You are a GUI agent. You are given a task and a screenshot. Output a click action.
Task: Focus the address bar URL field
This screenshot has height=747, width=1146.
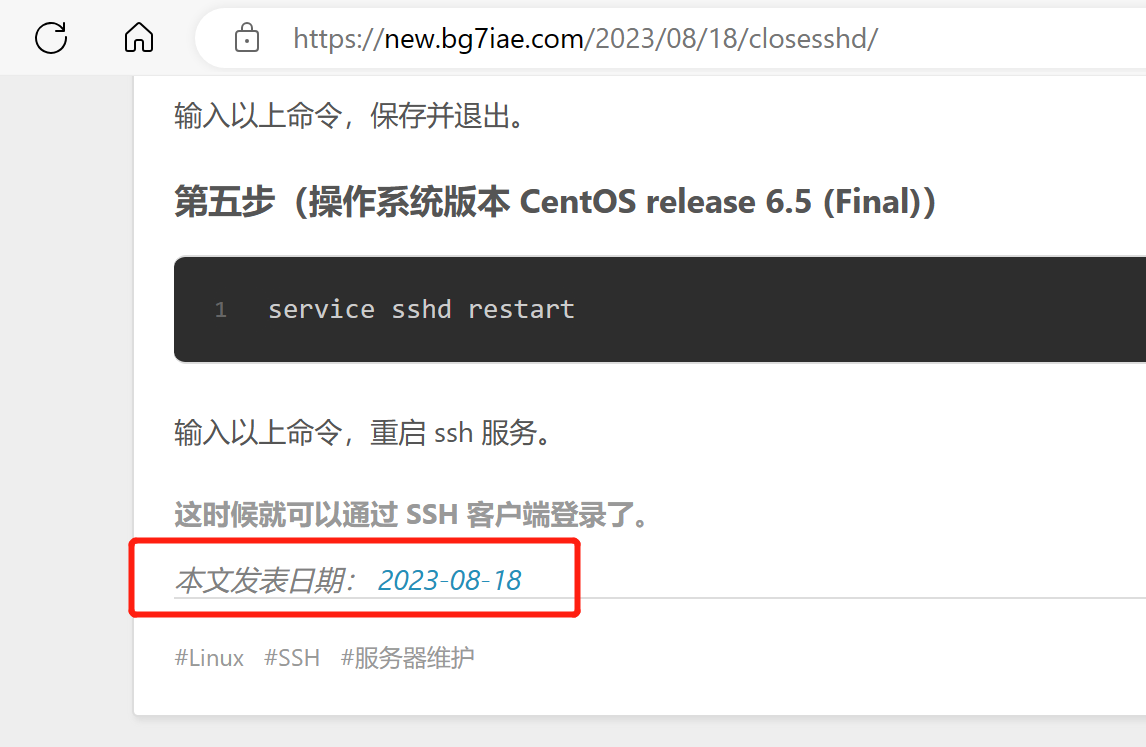pyautogui.click(x=670, y=38)
